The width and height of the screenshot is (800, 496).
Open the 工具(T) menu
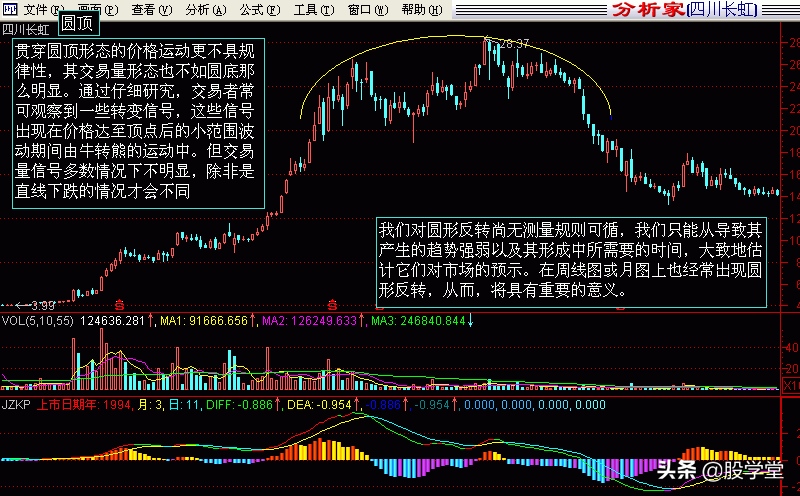coord(314,10)
